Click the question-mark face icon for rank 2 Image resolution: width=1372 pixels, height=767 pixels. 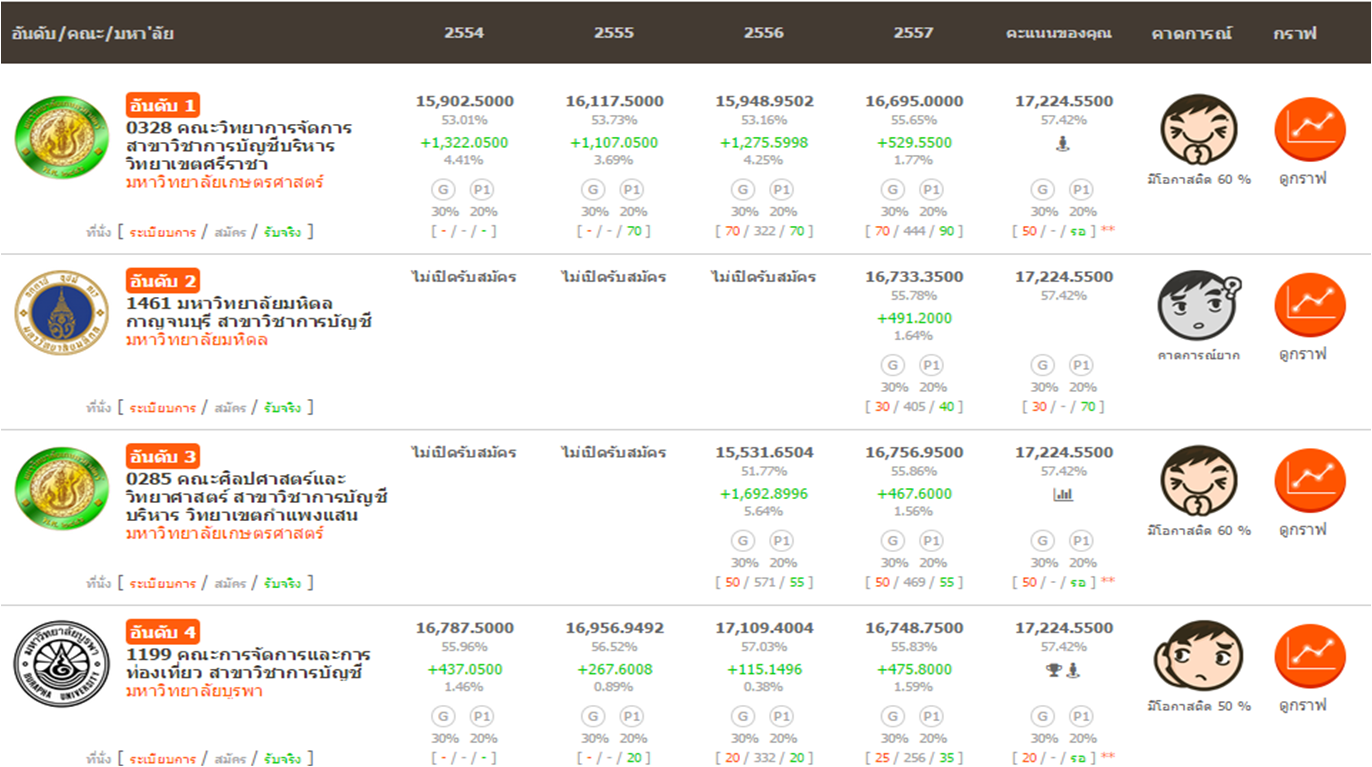point(1199,306)
